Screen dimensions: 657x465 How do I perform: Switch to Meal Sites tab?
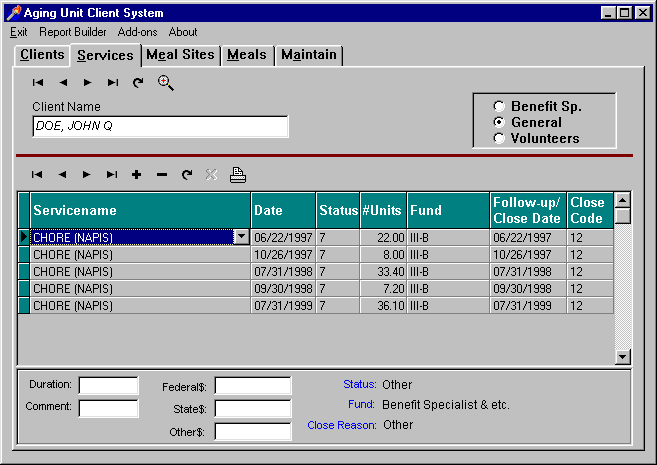[x=180, y=55]
